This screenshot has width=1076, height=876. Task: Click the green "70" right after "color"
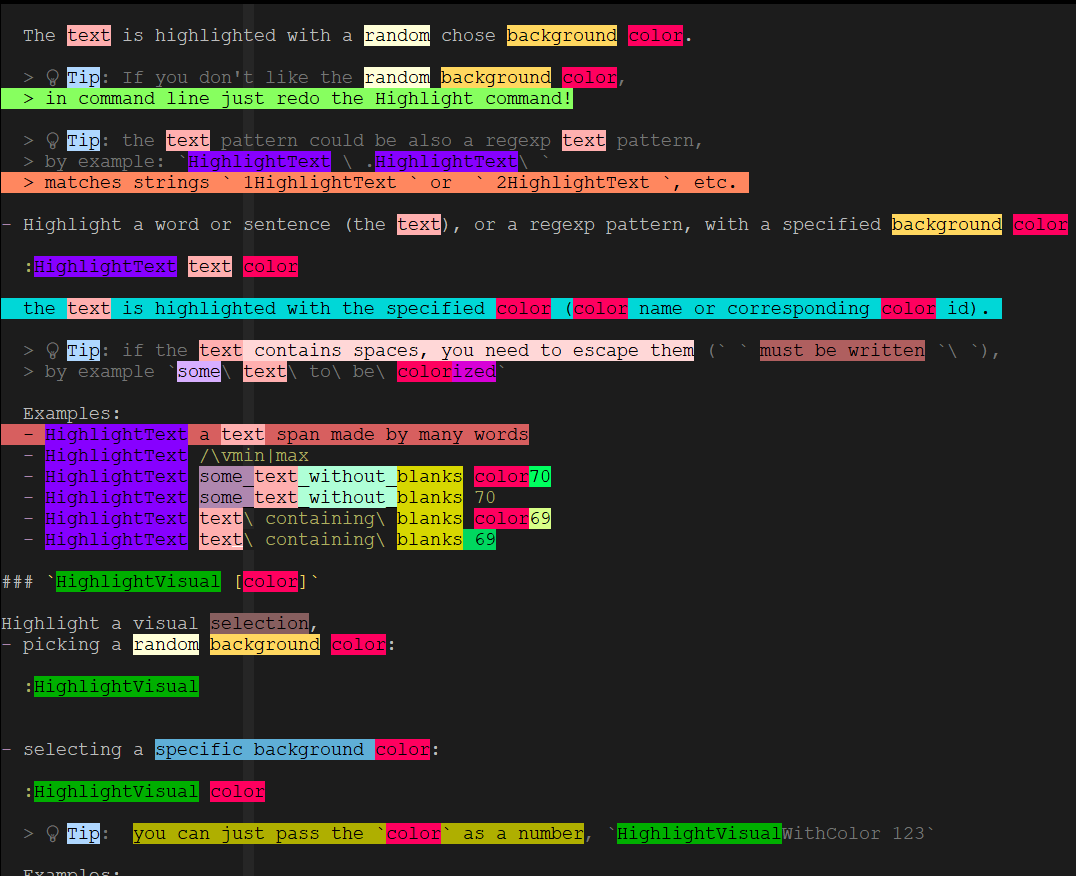click(x=540, y=477)
